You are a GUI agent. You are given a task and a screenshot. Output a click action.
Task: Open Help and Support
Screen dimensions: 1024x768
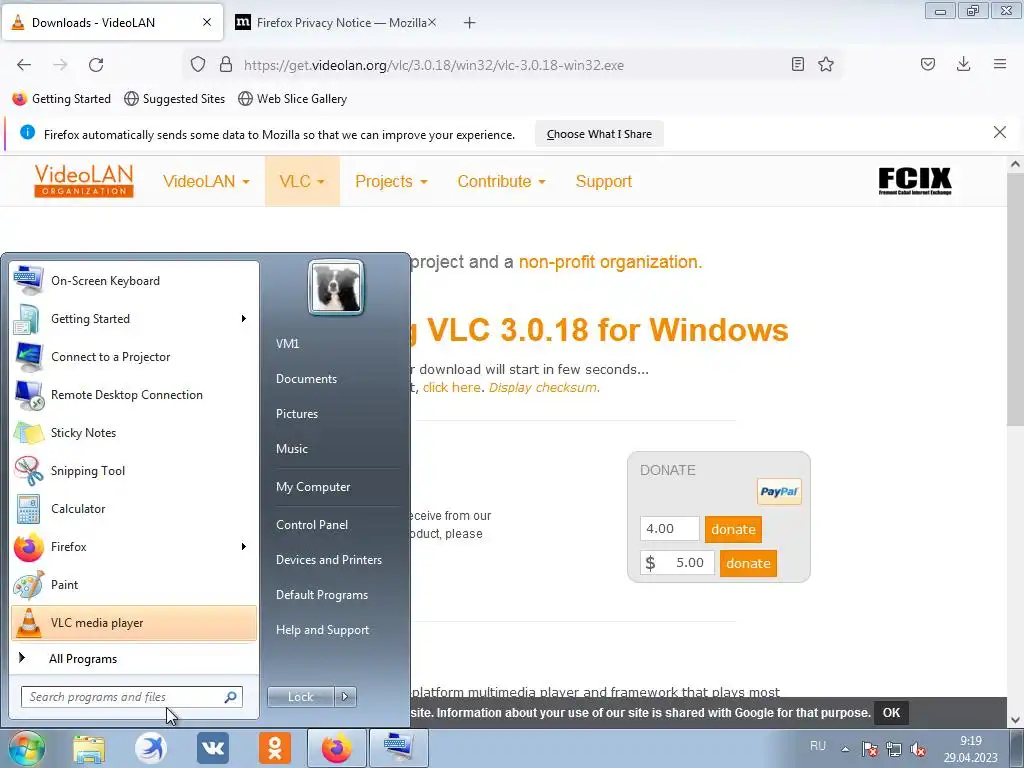point(323,630)
